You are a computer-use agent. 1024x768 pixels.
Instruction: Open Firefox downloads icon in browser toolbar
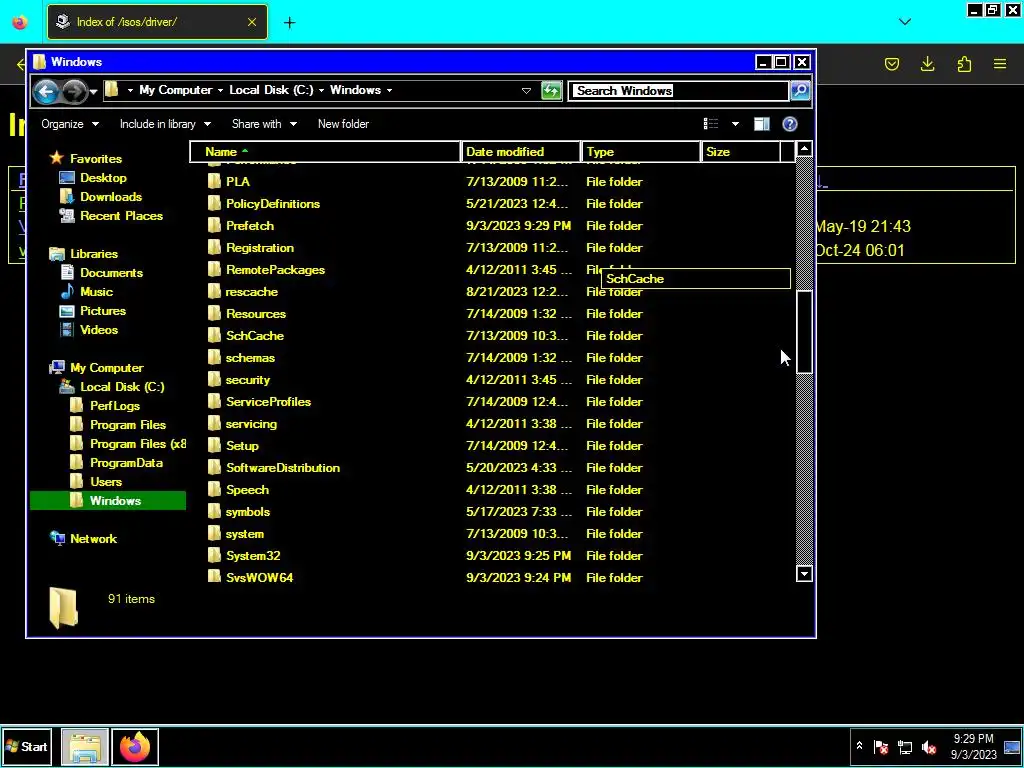click(x=927, y=64)
